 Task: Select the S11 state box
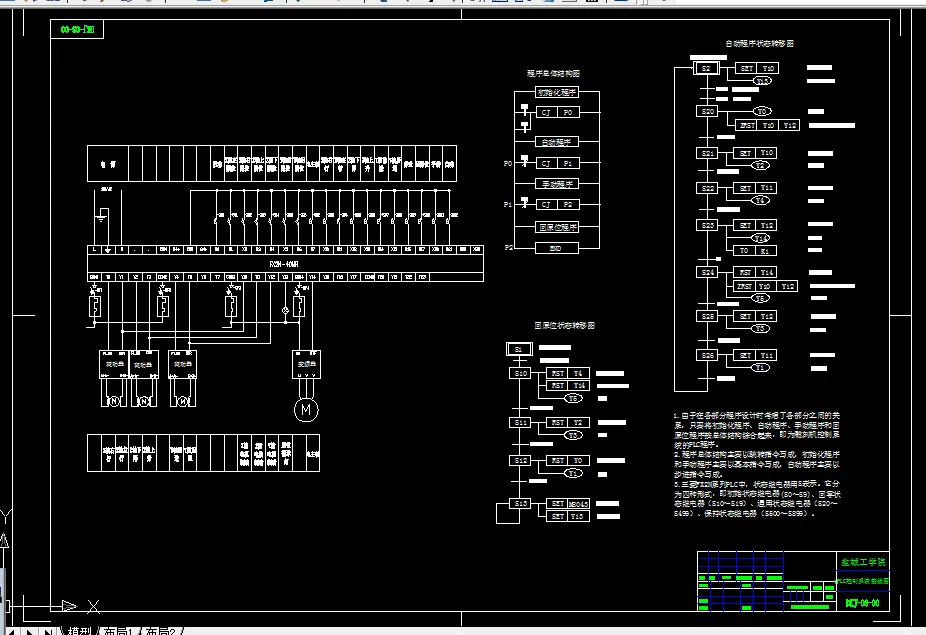tap(520, 423)
